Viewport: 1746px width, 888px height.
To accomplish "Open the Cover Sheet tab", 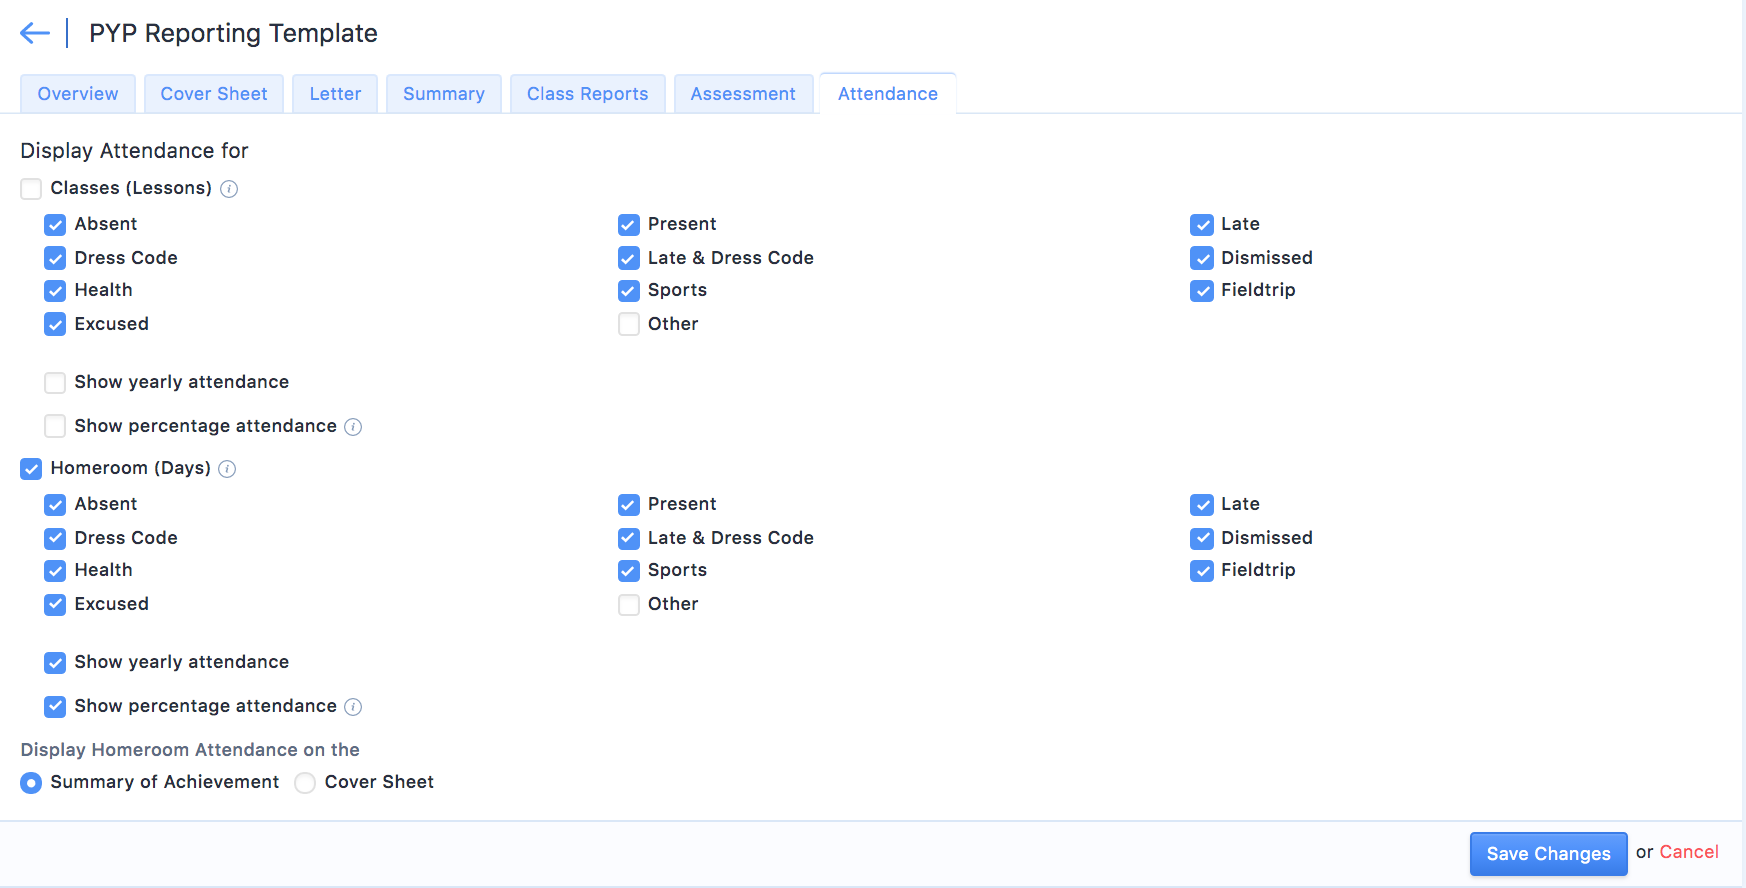I will (214, 94).
